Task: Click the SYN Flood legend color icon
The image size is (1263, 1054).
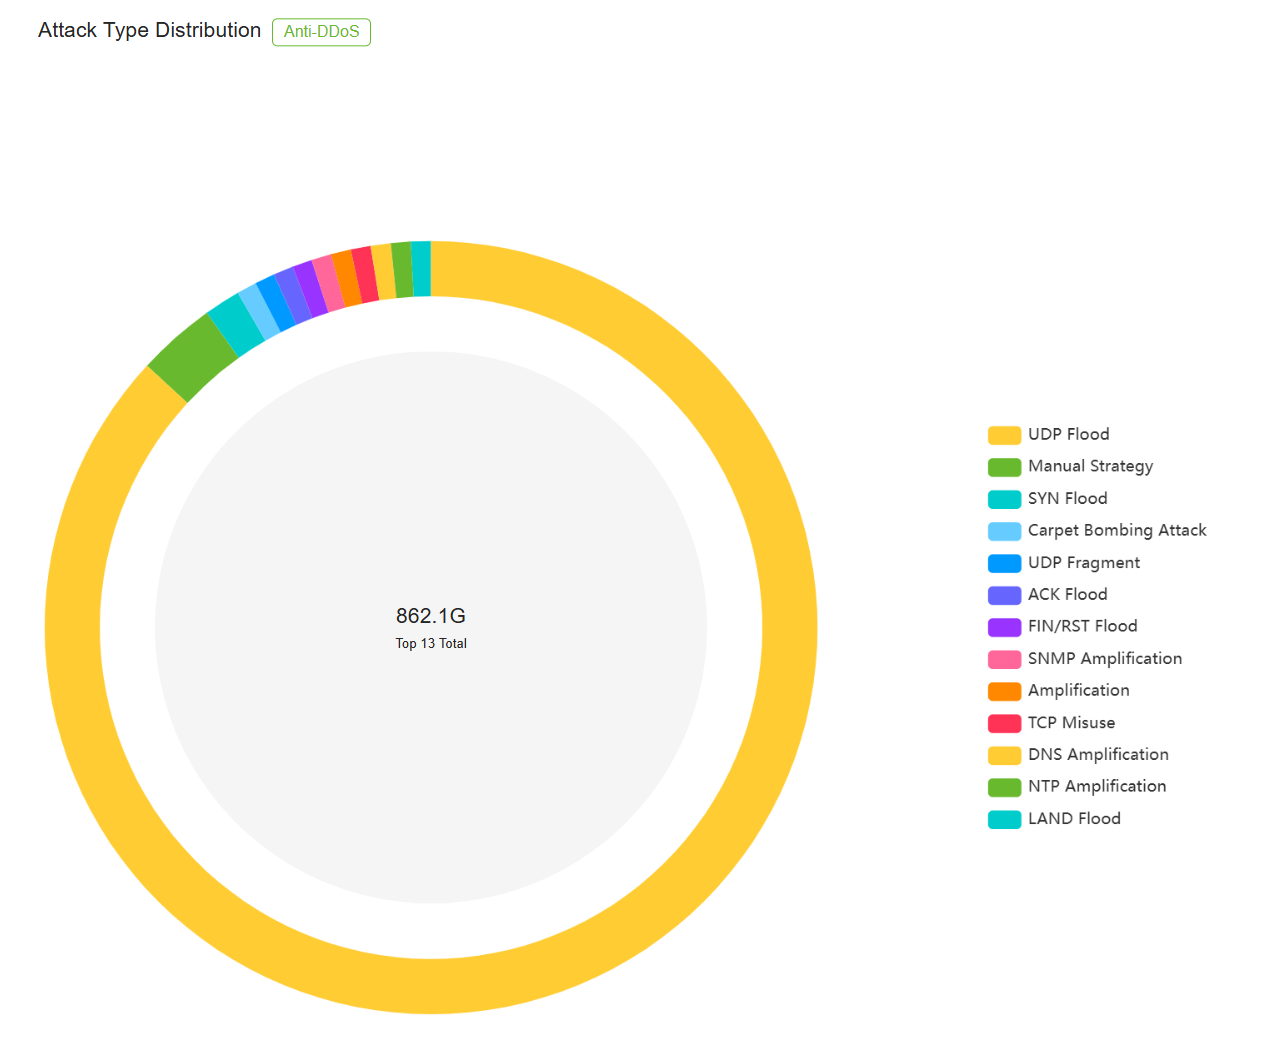Action: point(1004,499)
